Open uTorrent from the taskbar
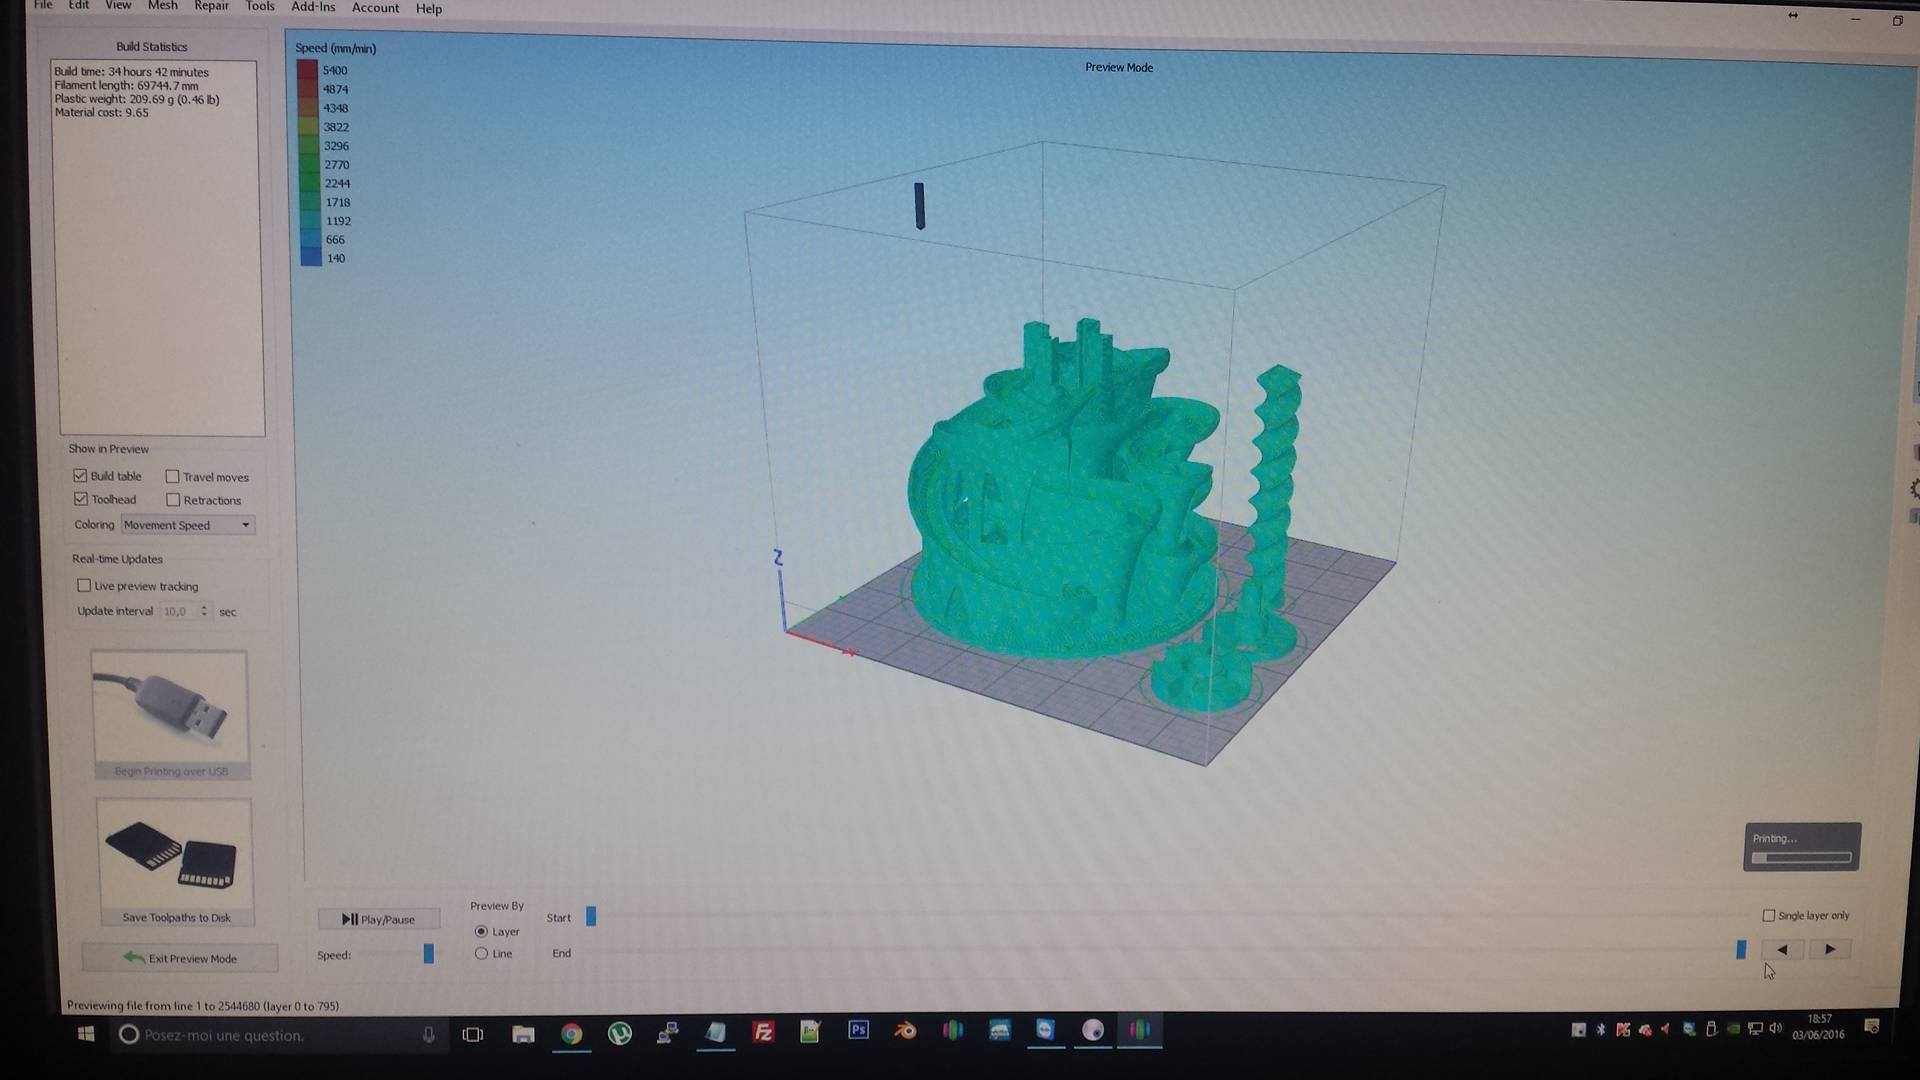 point(620,1033)
